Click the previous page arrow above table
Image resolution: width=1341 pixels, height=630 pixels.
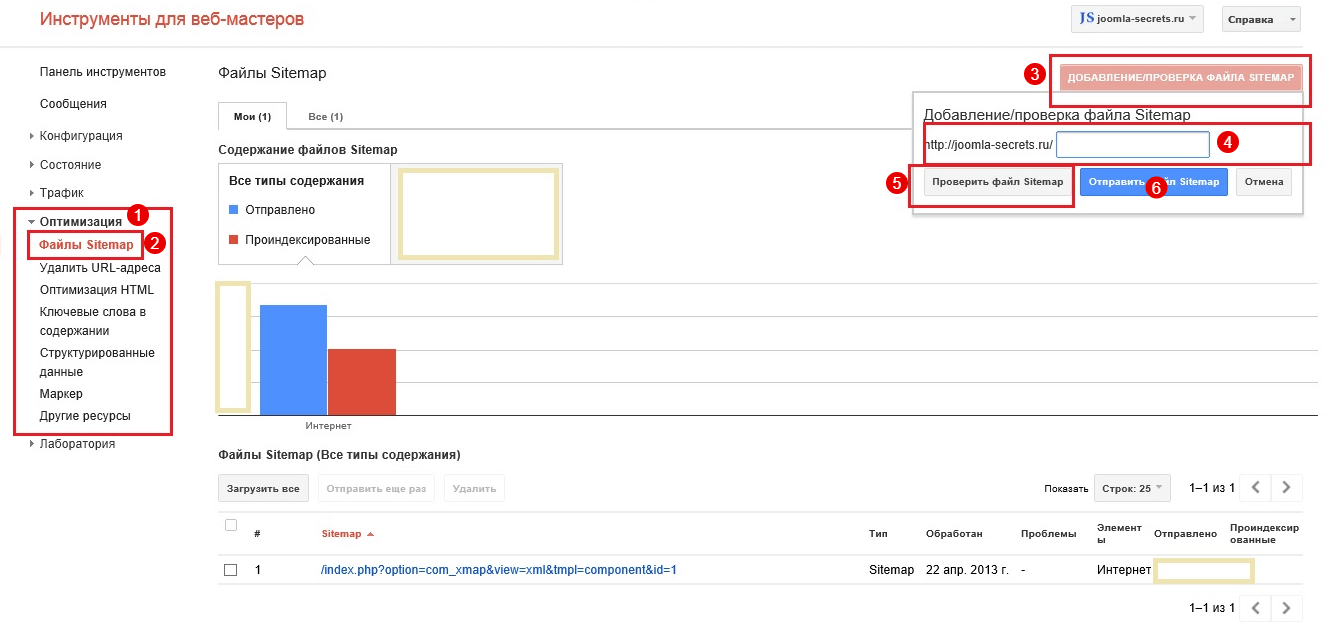pos(1256,488)
